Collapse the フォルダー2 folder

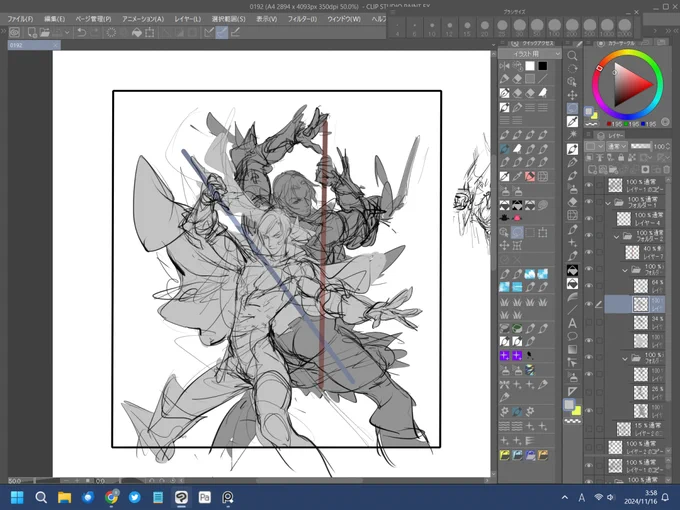coord(617,237)
